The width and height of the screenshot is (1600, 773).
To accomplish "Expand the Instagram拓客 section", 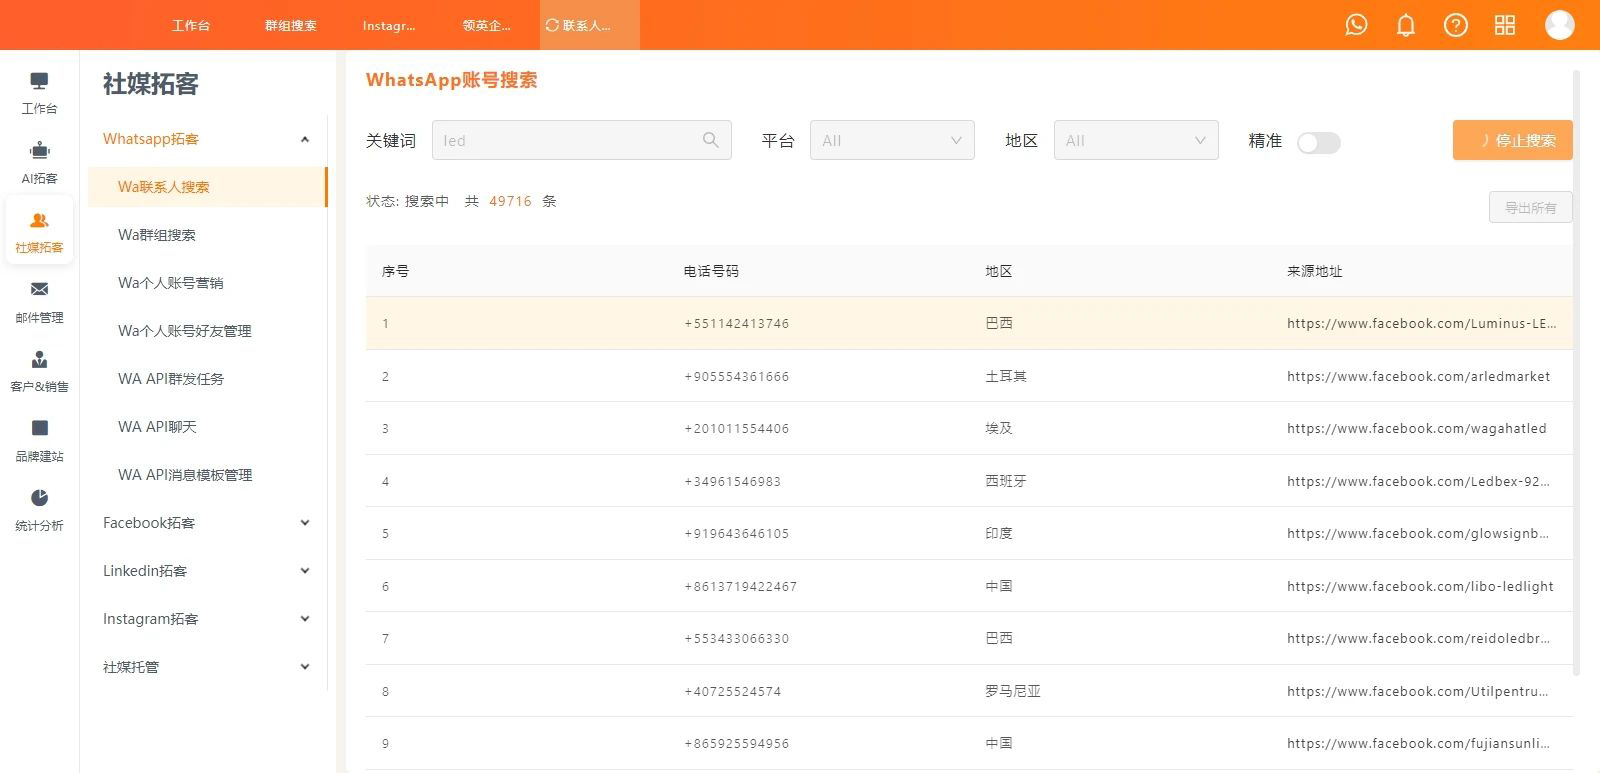I will pos(207,619).
